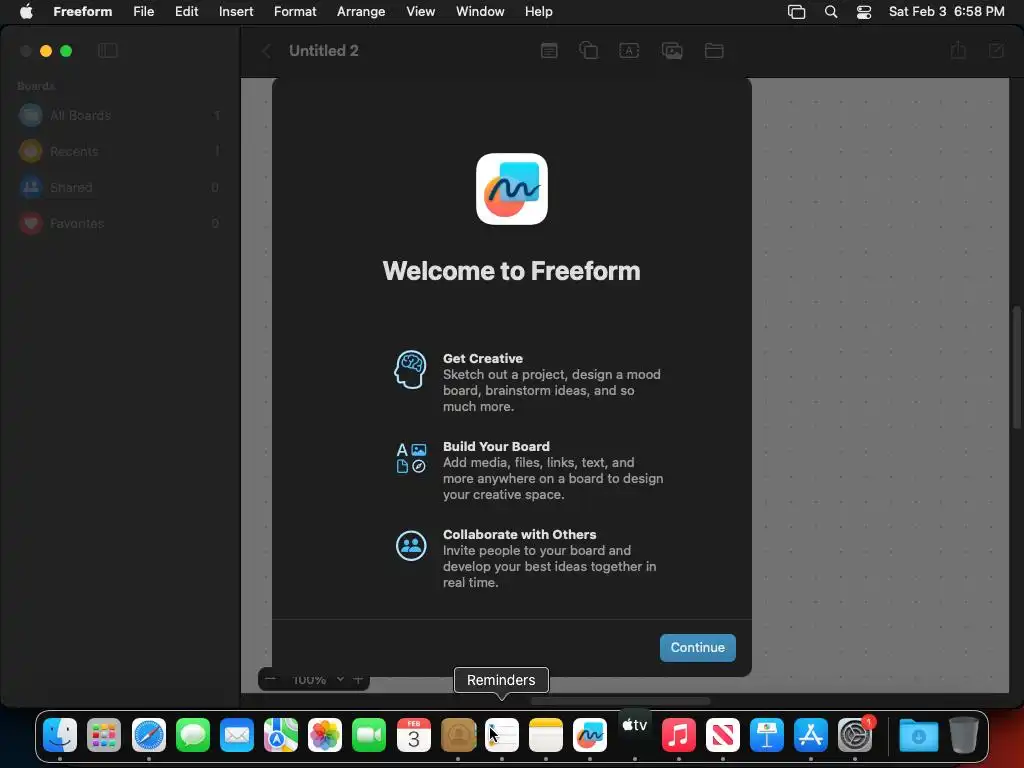The width and height of the screenshot is (1024, 768).
Task: Open News from the Dock
Action: pyautogui.click(x=722, y=735)
